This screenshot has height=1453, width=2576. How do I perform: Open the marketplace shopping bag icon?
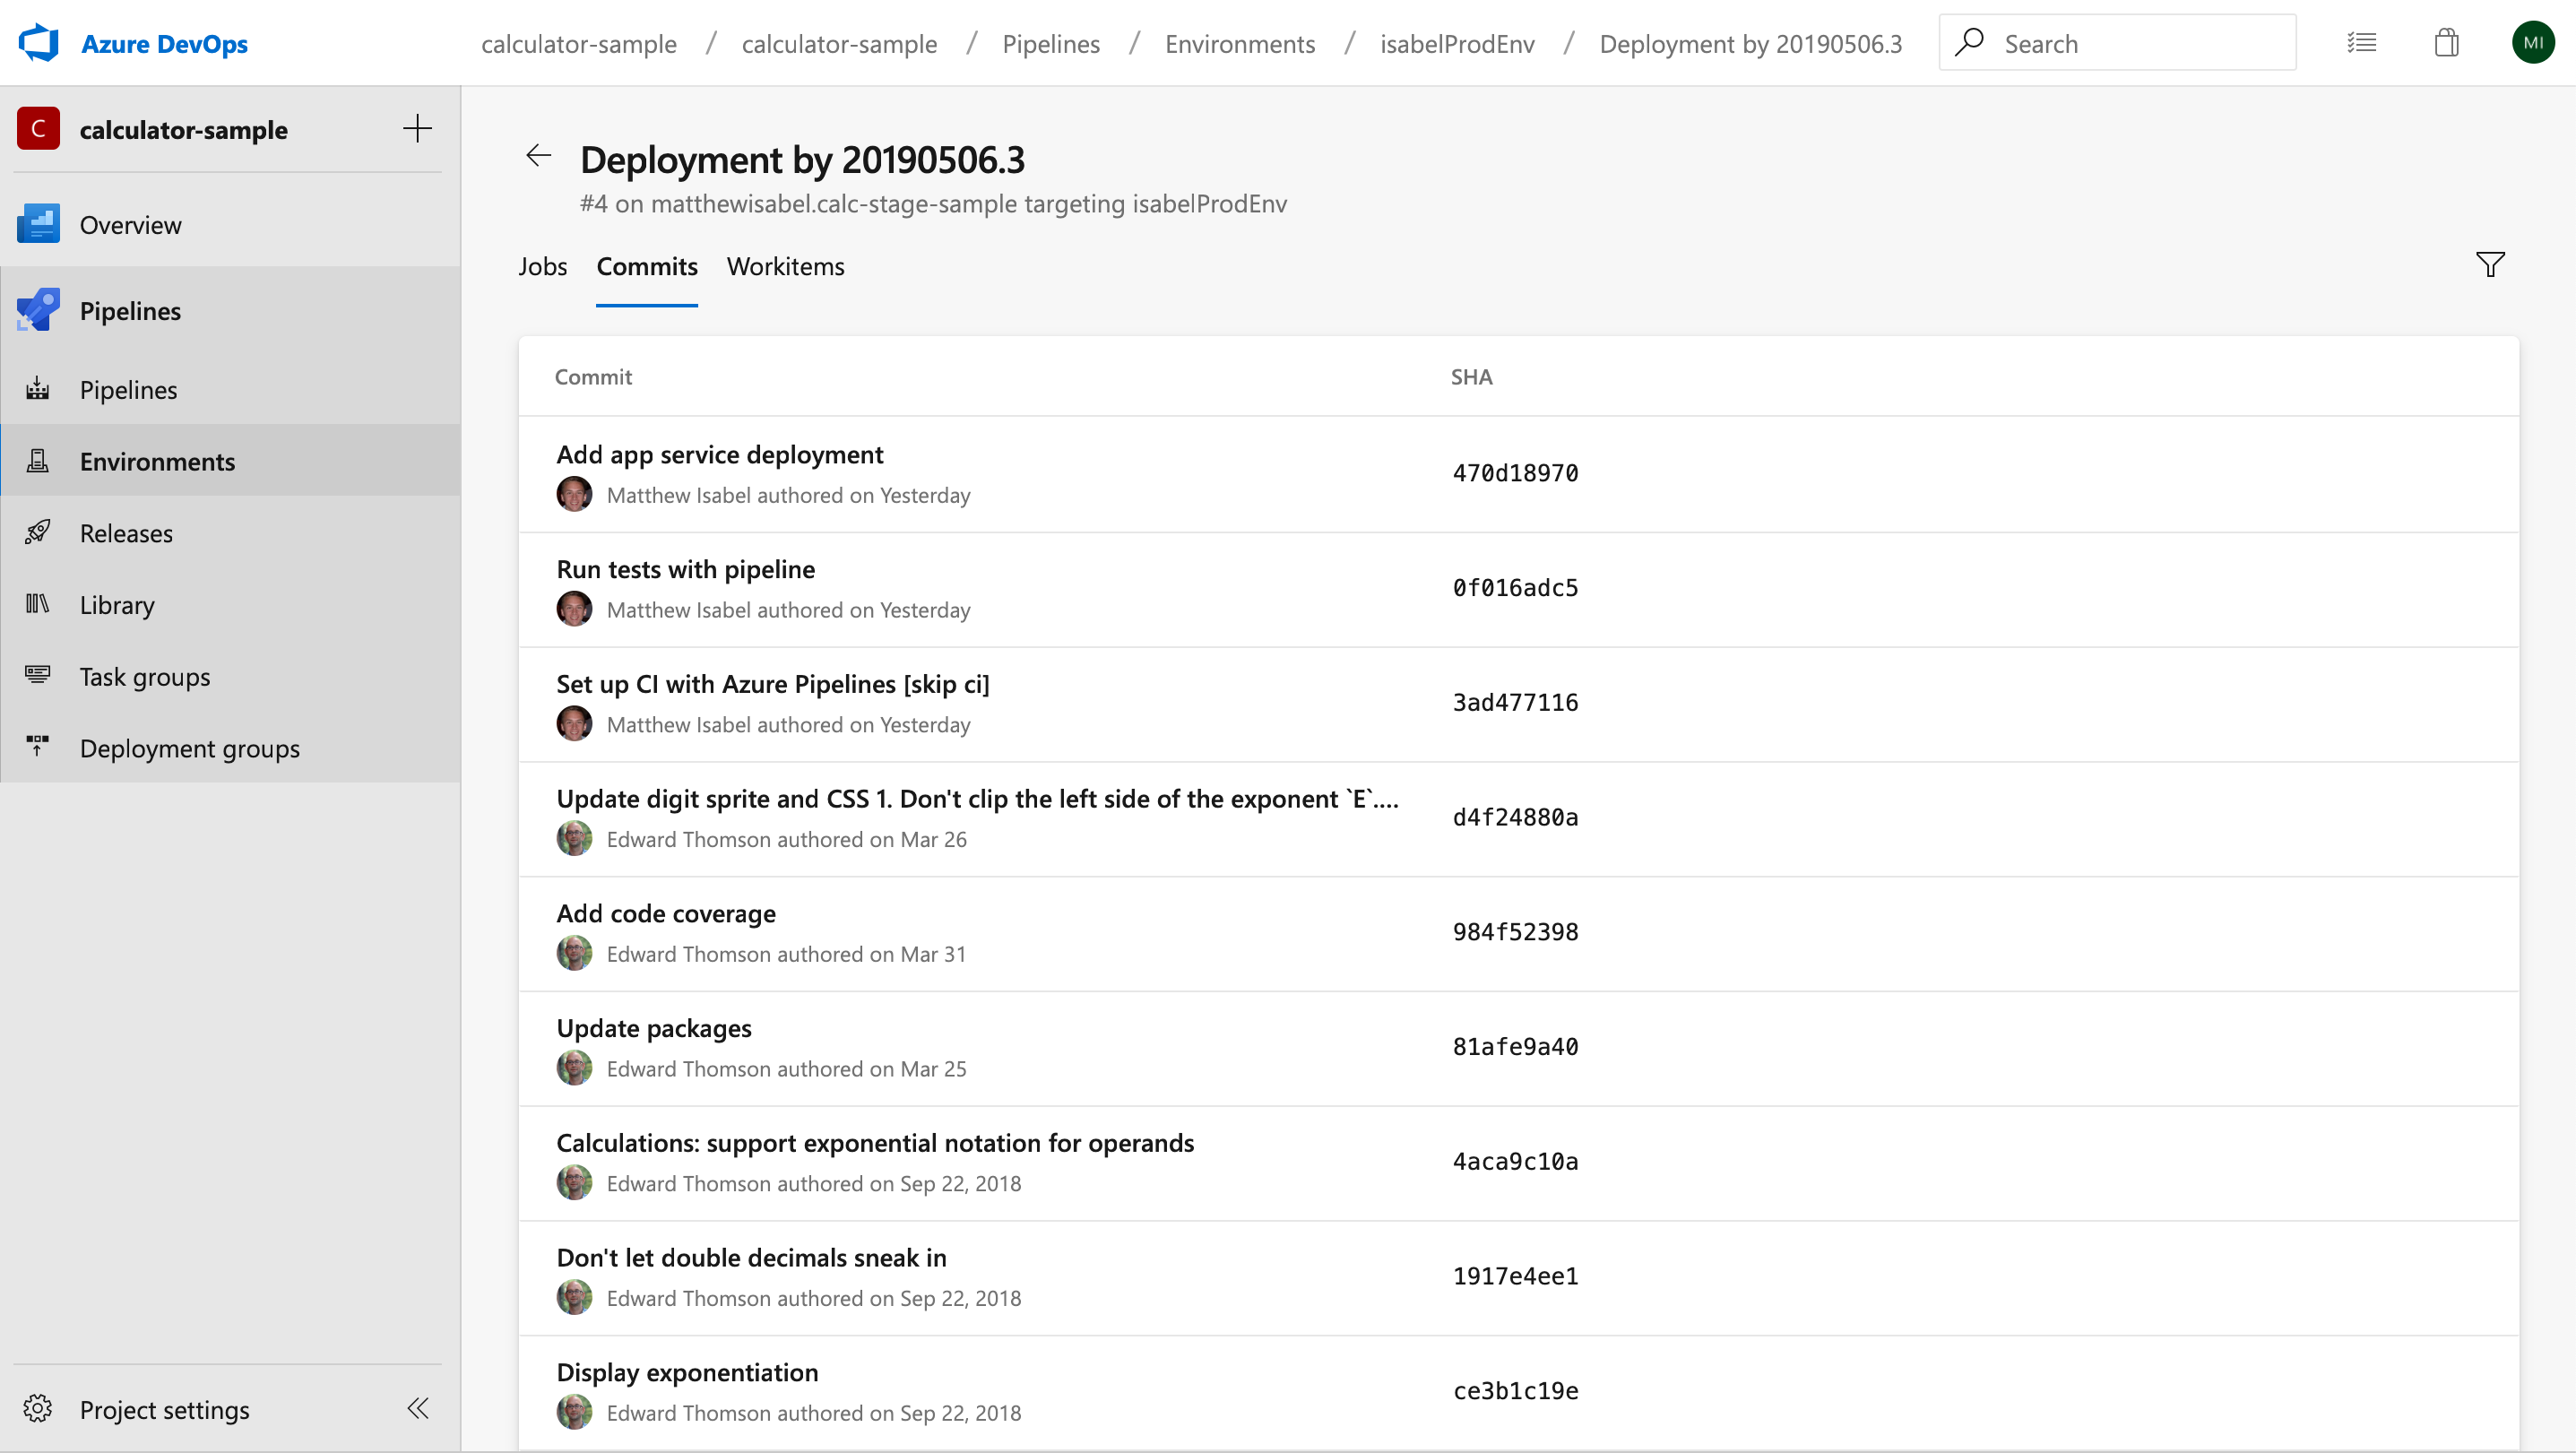[2446, 43]
